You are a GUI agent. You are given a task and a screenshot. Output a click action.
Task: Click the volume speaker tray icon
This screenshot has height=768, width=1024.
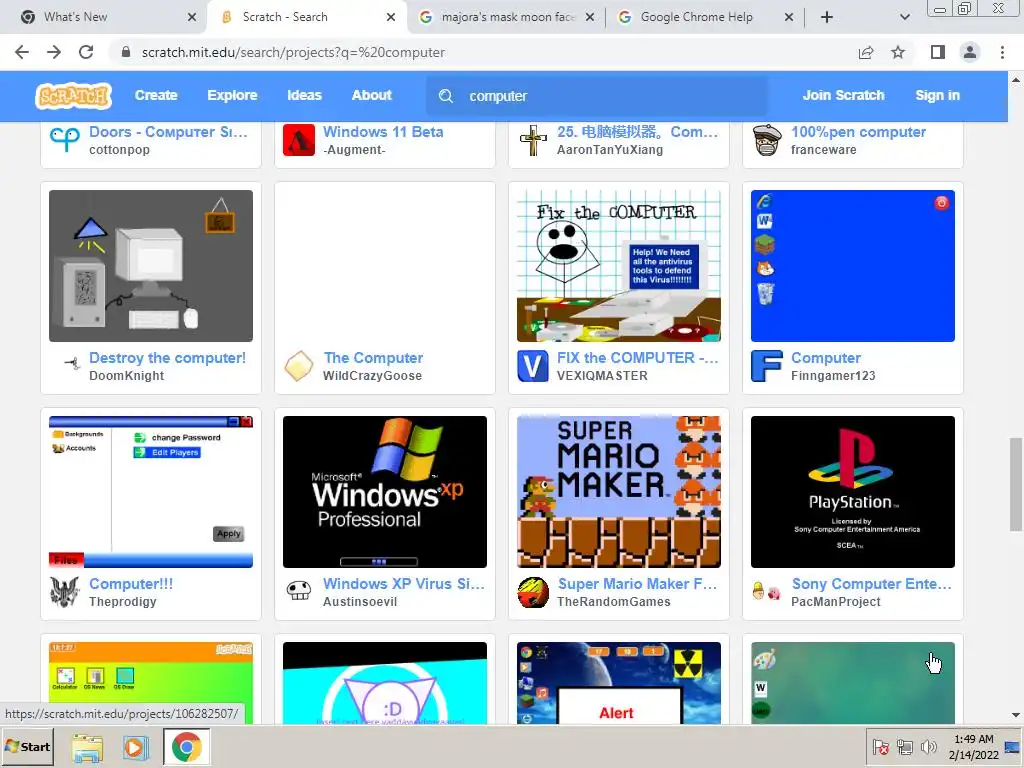coord(928,746)
